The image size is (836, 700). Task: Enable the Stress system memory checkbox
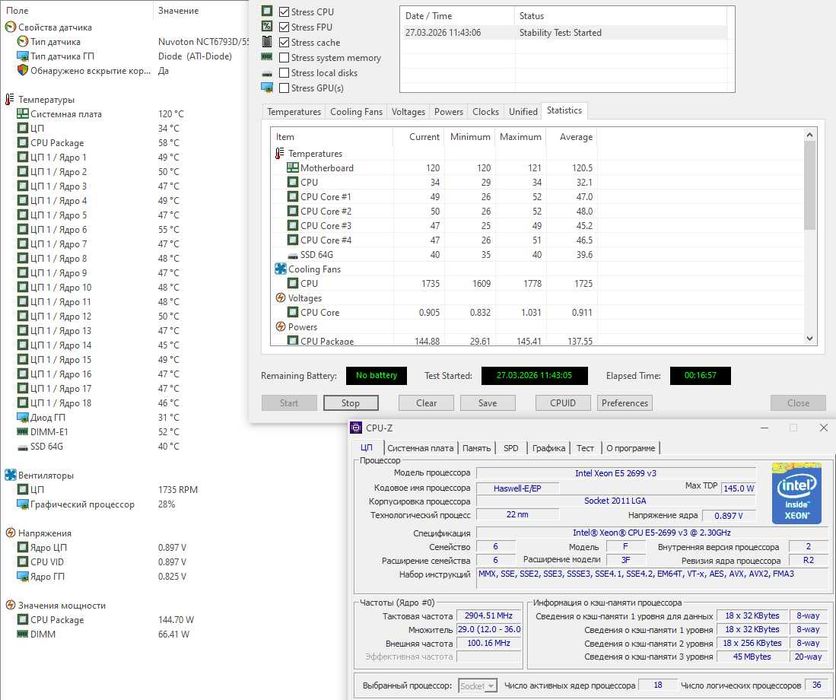[x=284, y=57]
